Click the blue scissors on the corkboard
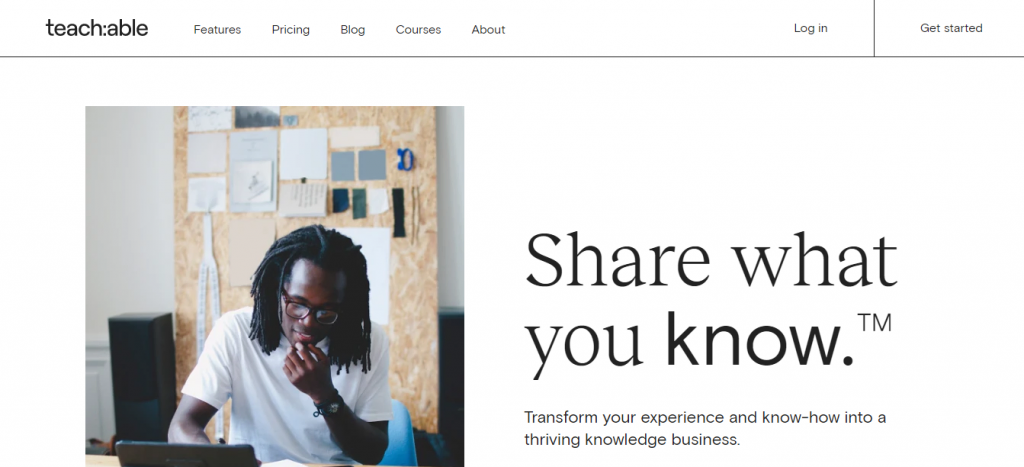 (x=405, y=159)
